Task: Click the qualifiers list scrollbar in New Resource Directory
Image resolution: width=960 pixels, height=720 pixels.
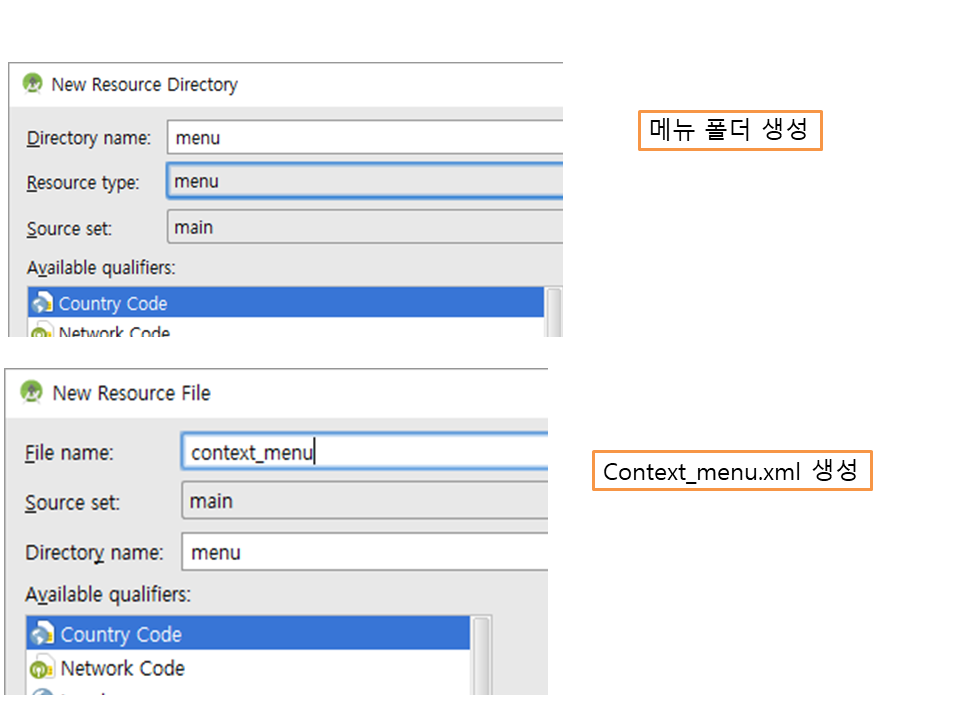Action: click(553, 312)
